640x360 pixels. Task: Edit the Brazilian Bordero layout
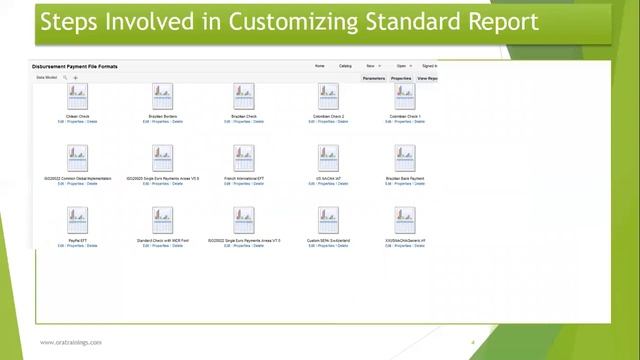point(146,122)
